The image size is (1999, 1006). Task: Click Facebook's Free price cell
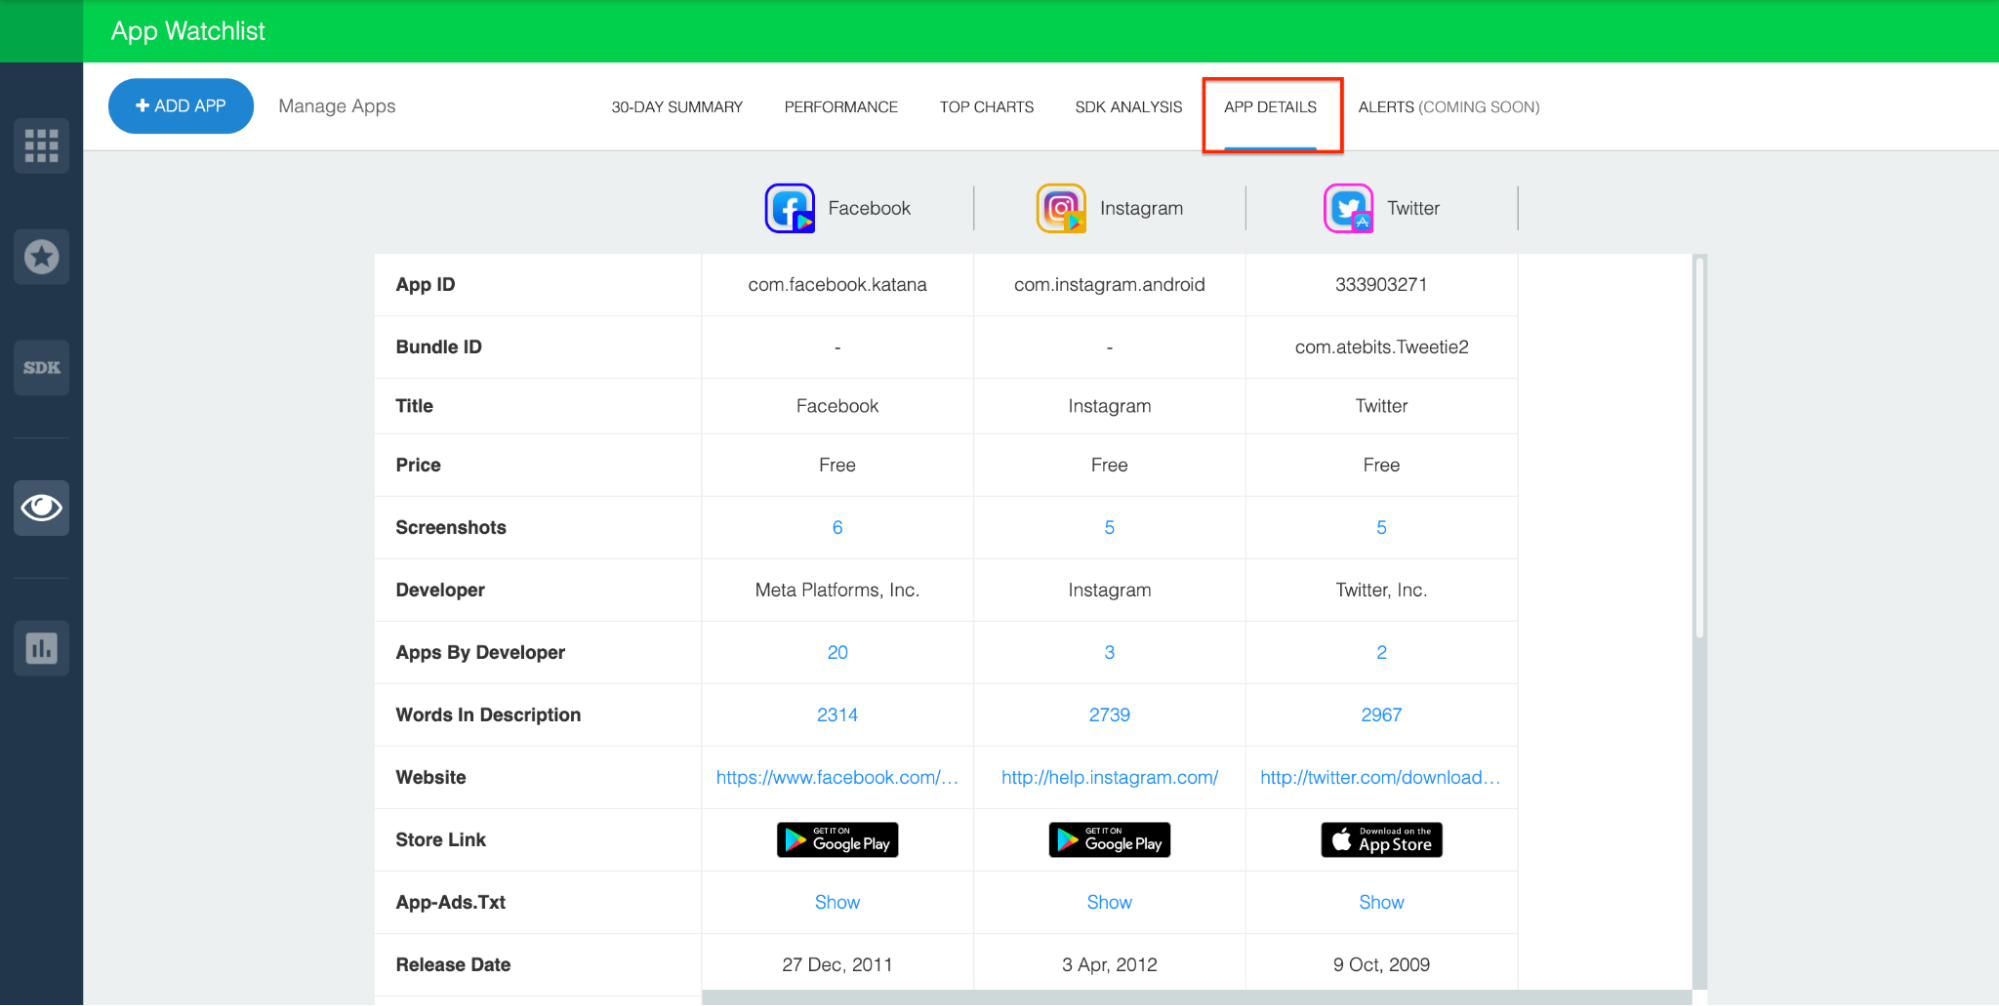(837, 465)
